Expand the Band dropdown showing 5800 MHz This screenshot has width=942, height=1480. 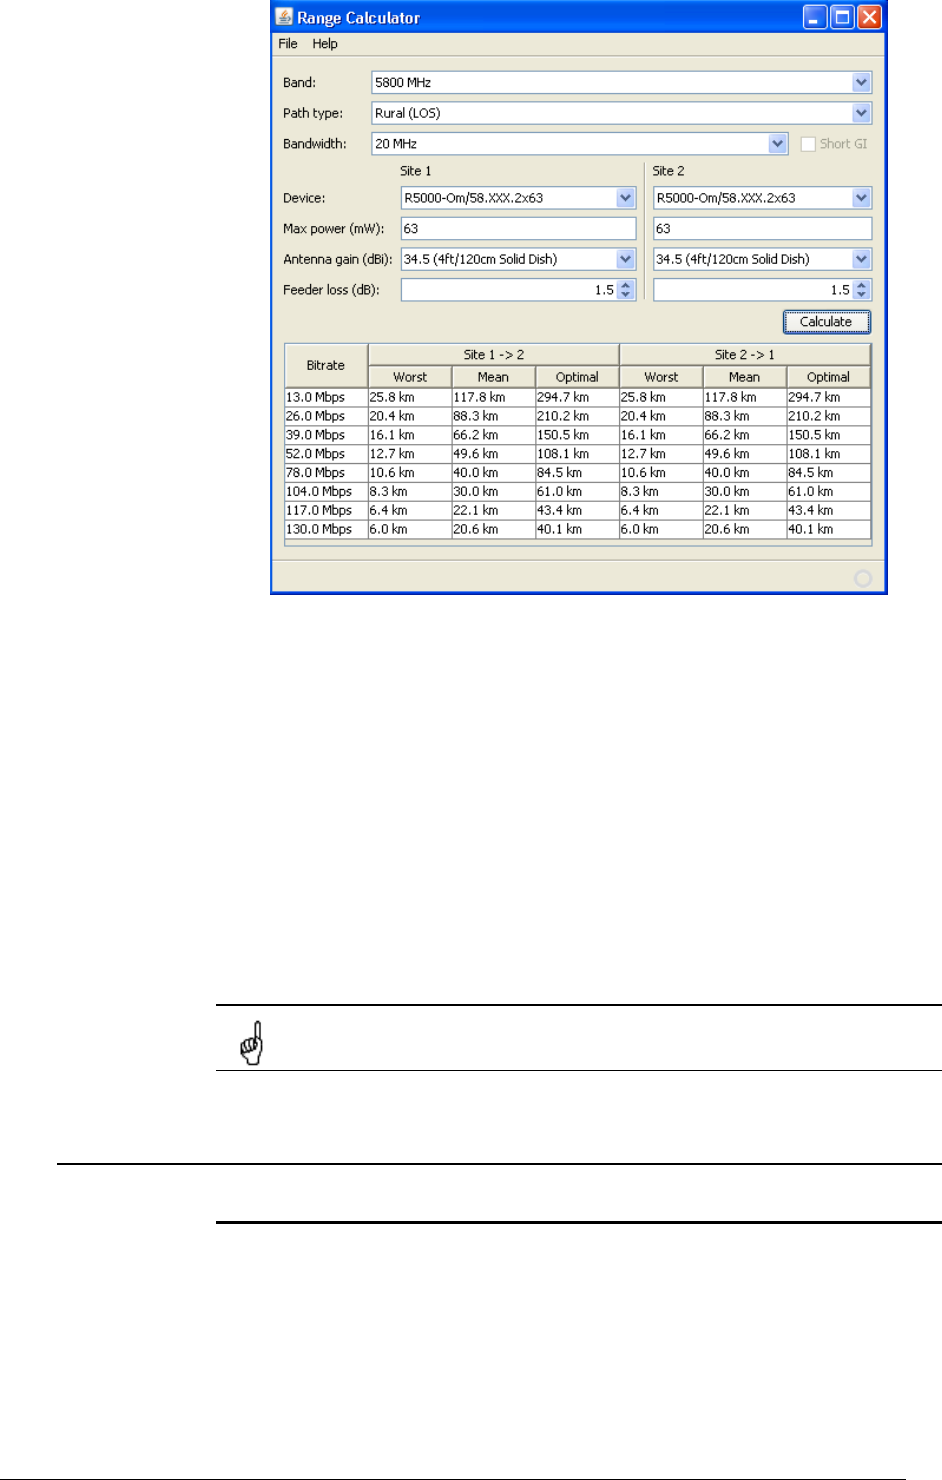click(862, 83)
